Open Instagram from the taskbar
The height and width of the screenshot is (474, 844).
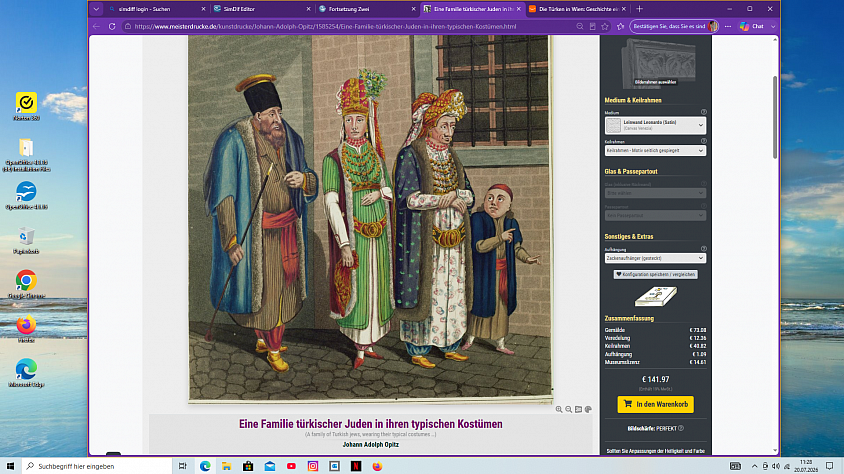coord(313,466)
